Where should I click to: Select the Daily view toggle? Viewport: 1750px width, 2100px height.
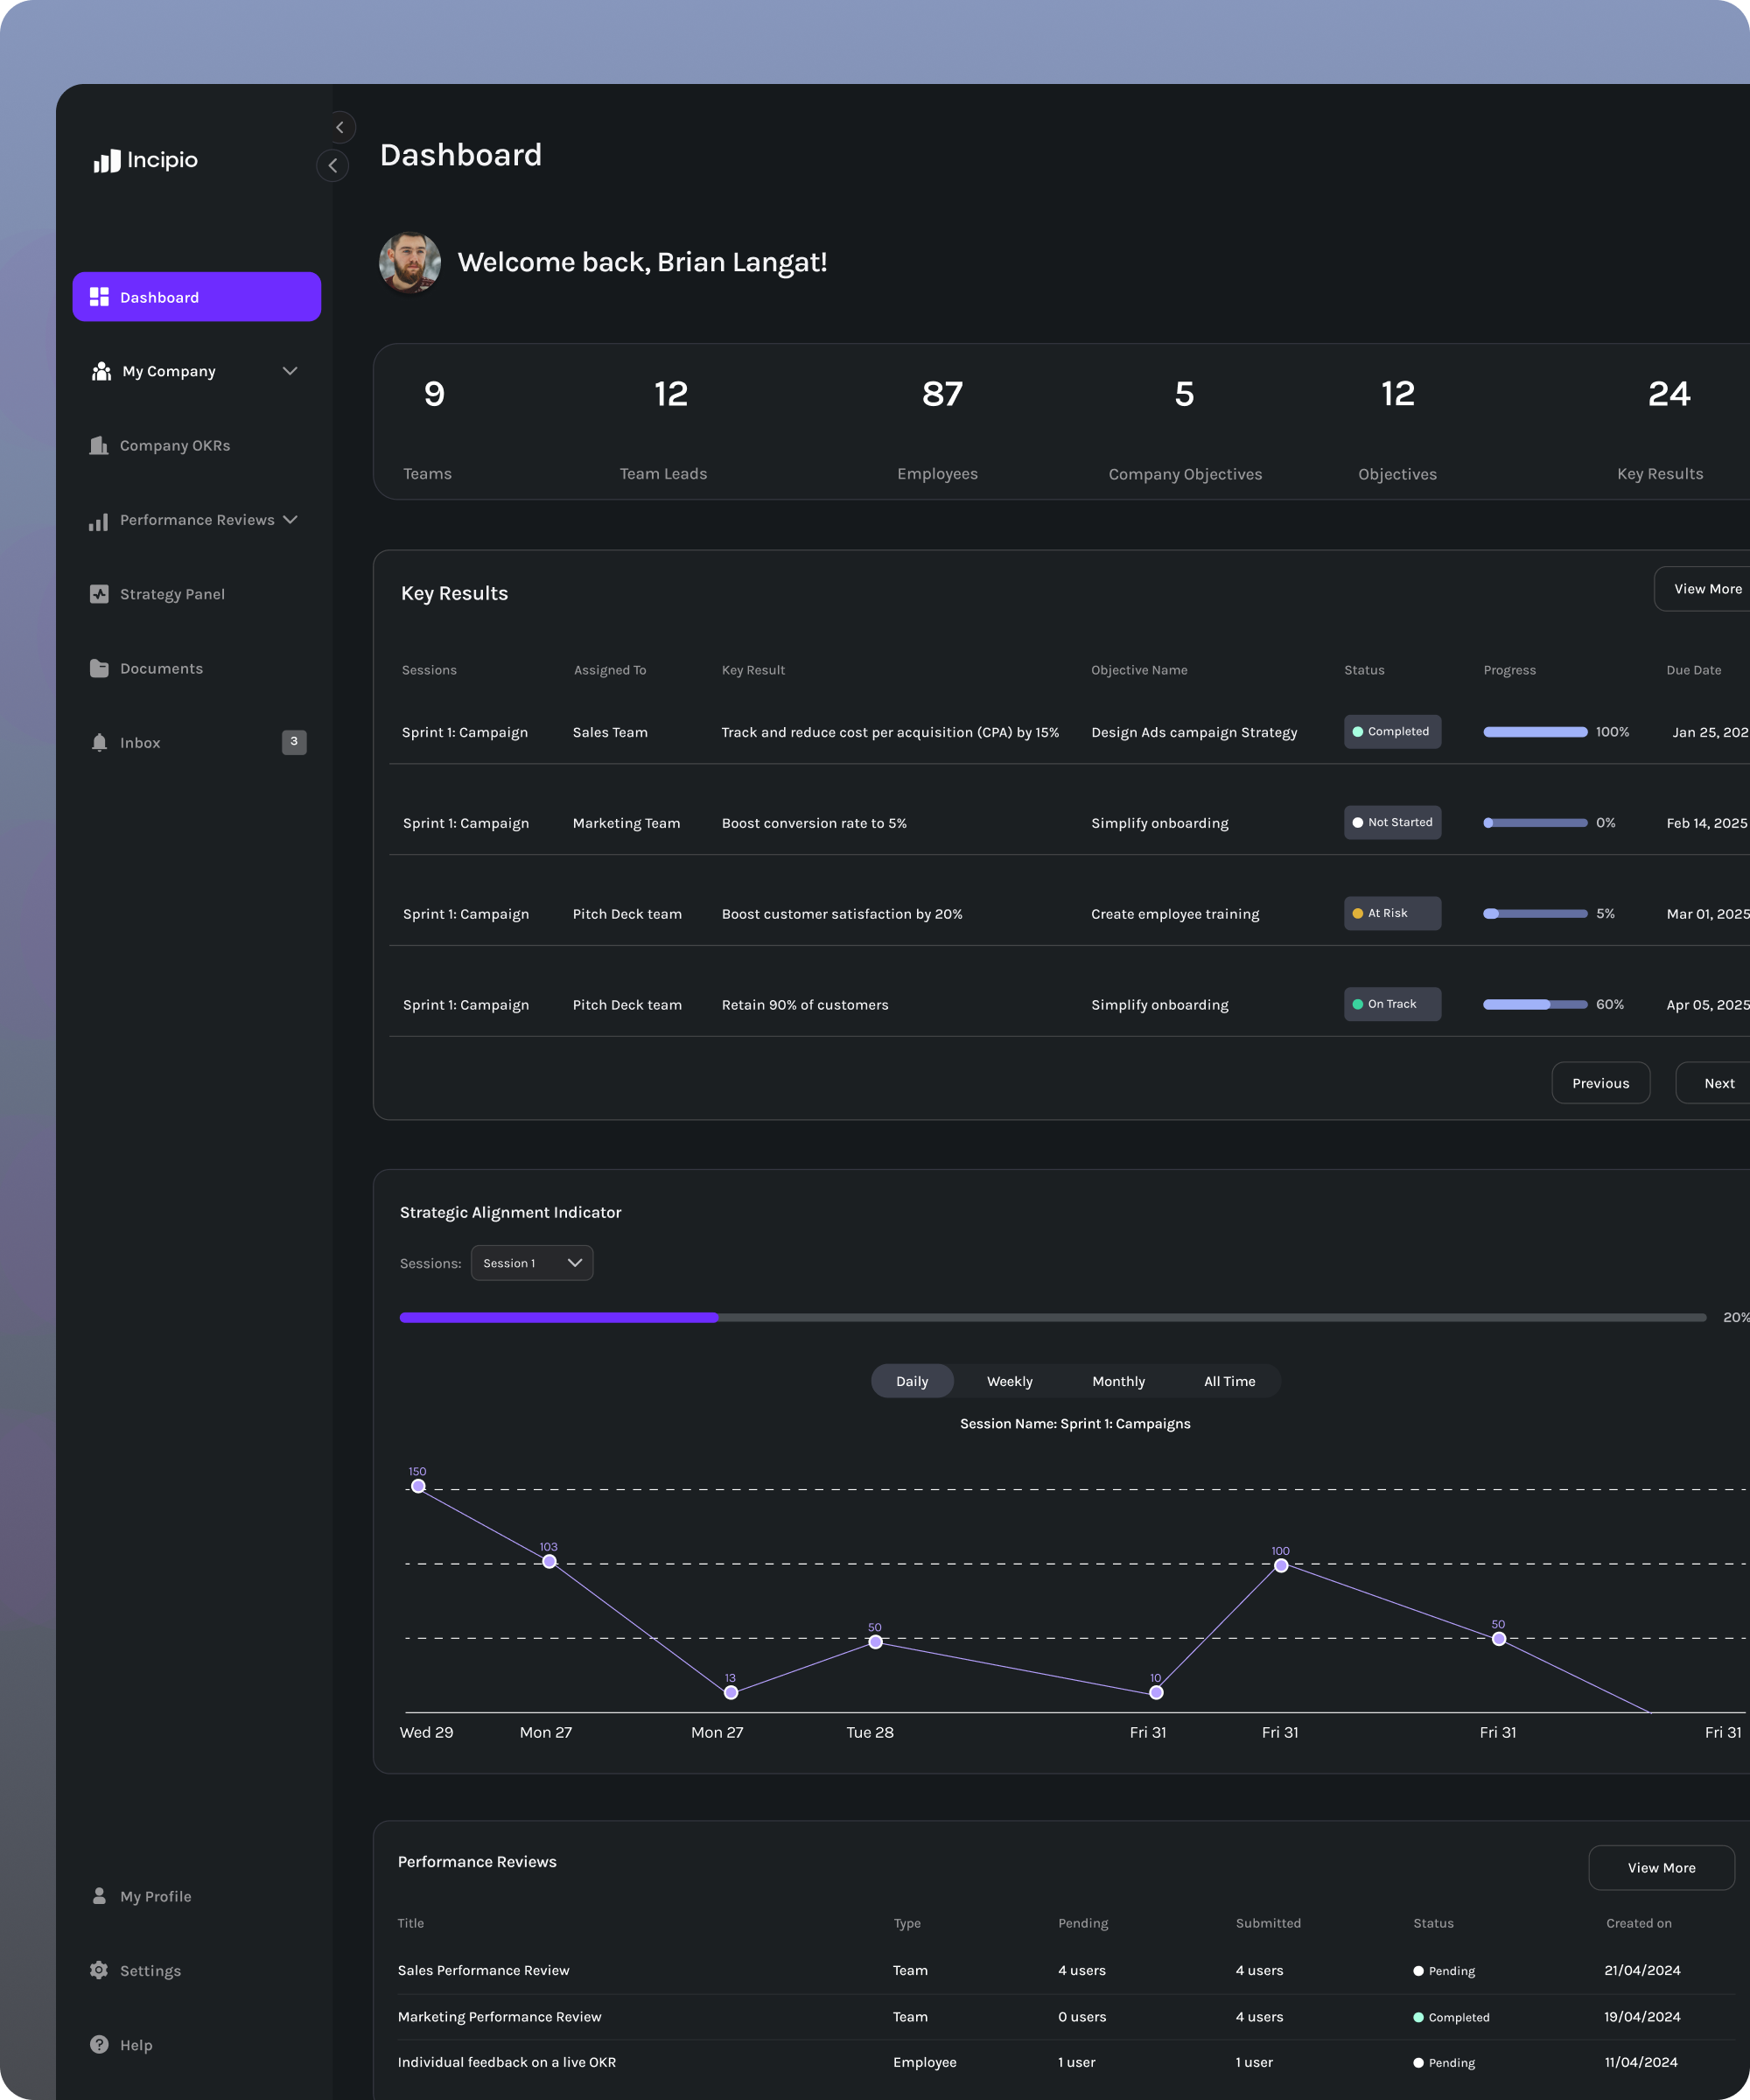pyautogui.click(x=911, y=1381)
